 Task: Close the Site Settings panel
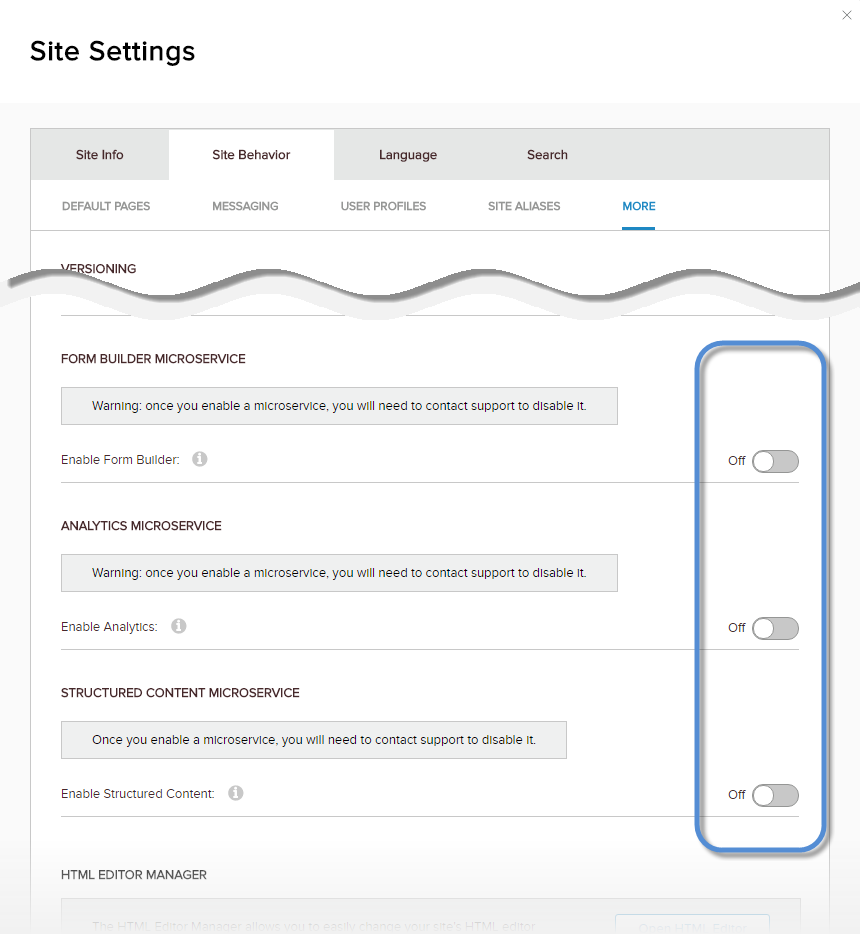coord(847,15)
